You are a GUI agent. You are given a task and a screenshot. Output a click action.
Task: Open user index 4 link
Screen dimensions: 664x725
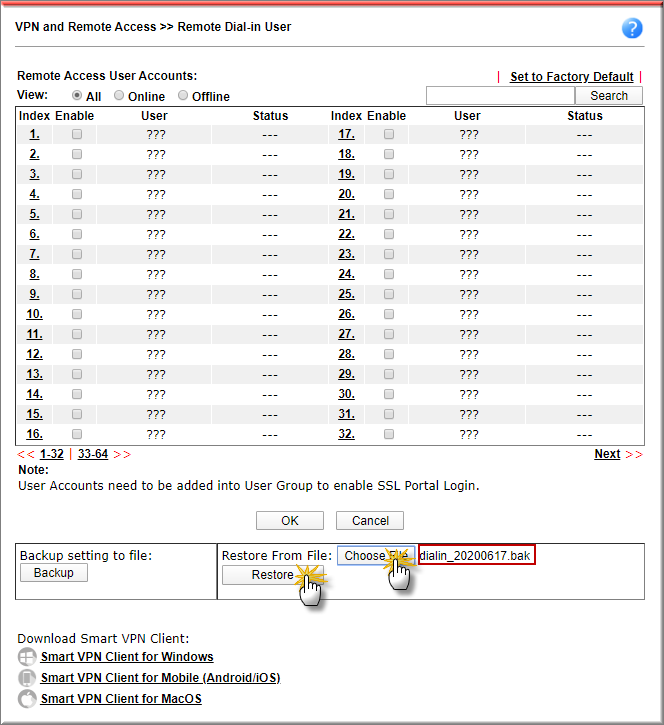coord(35,194)
